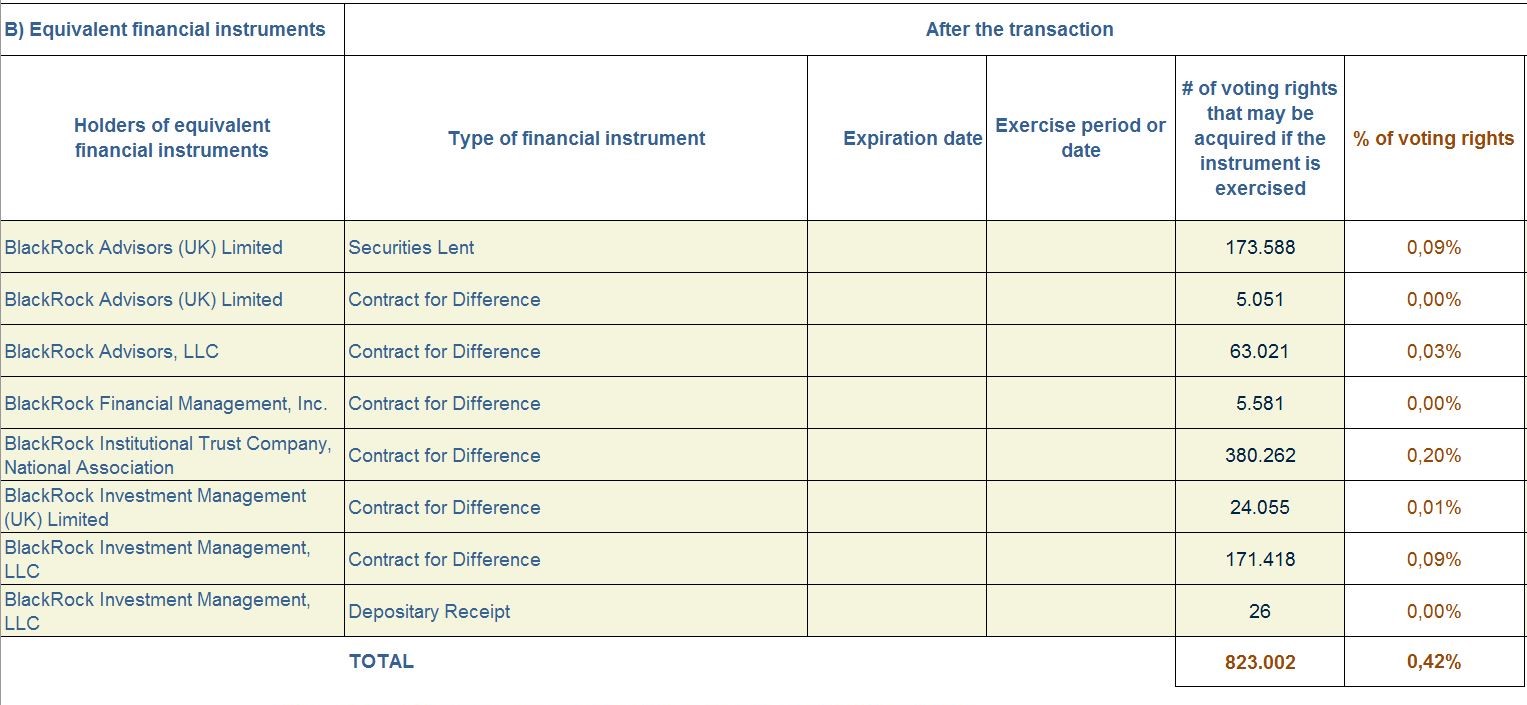Click the BlackRock Financial Management, Inc. cell
The width and height of the screenshot is (1527, 705).
(x=172, y=403)
